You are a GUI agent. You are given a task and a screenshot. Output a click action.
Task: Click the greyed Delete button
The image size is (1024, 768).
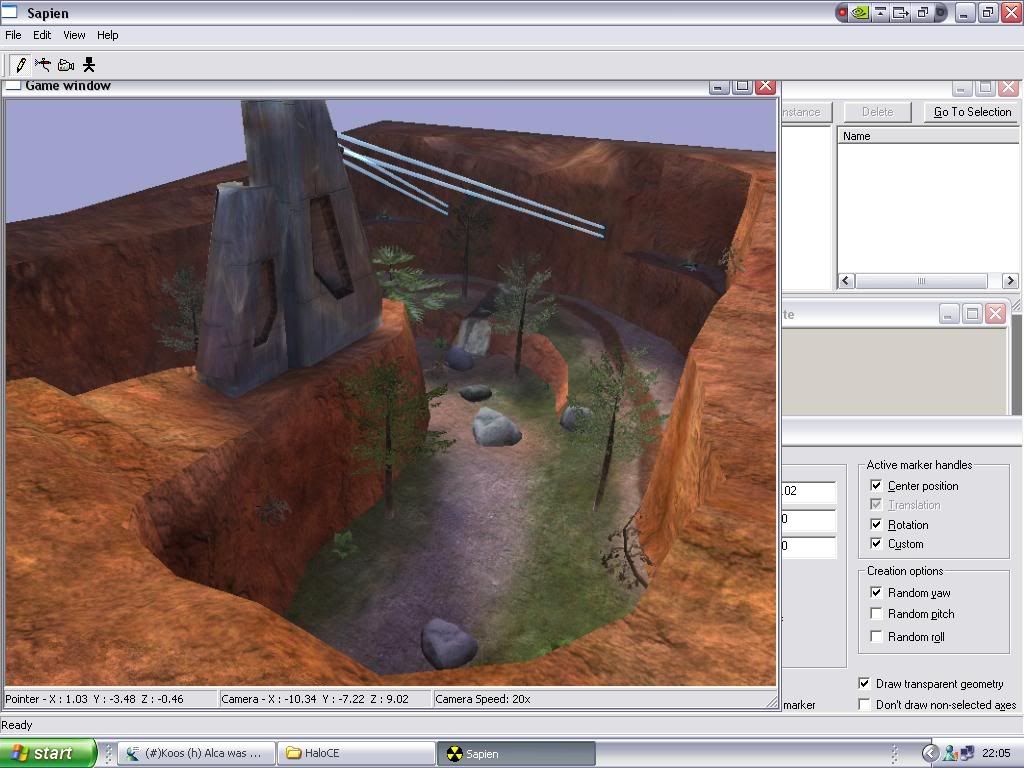pyautogui.click(x=877, y=112)
